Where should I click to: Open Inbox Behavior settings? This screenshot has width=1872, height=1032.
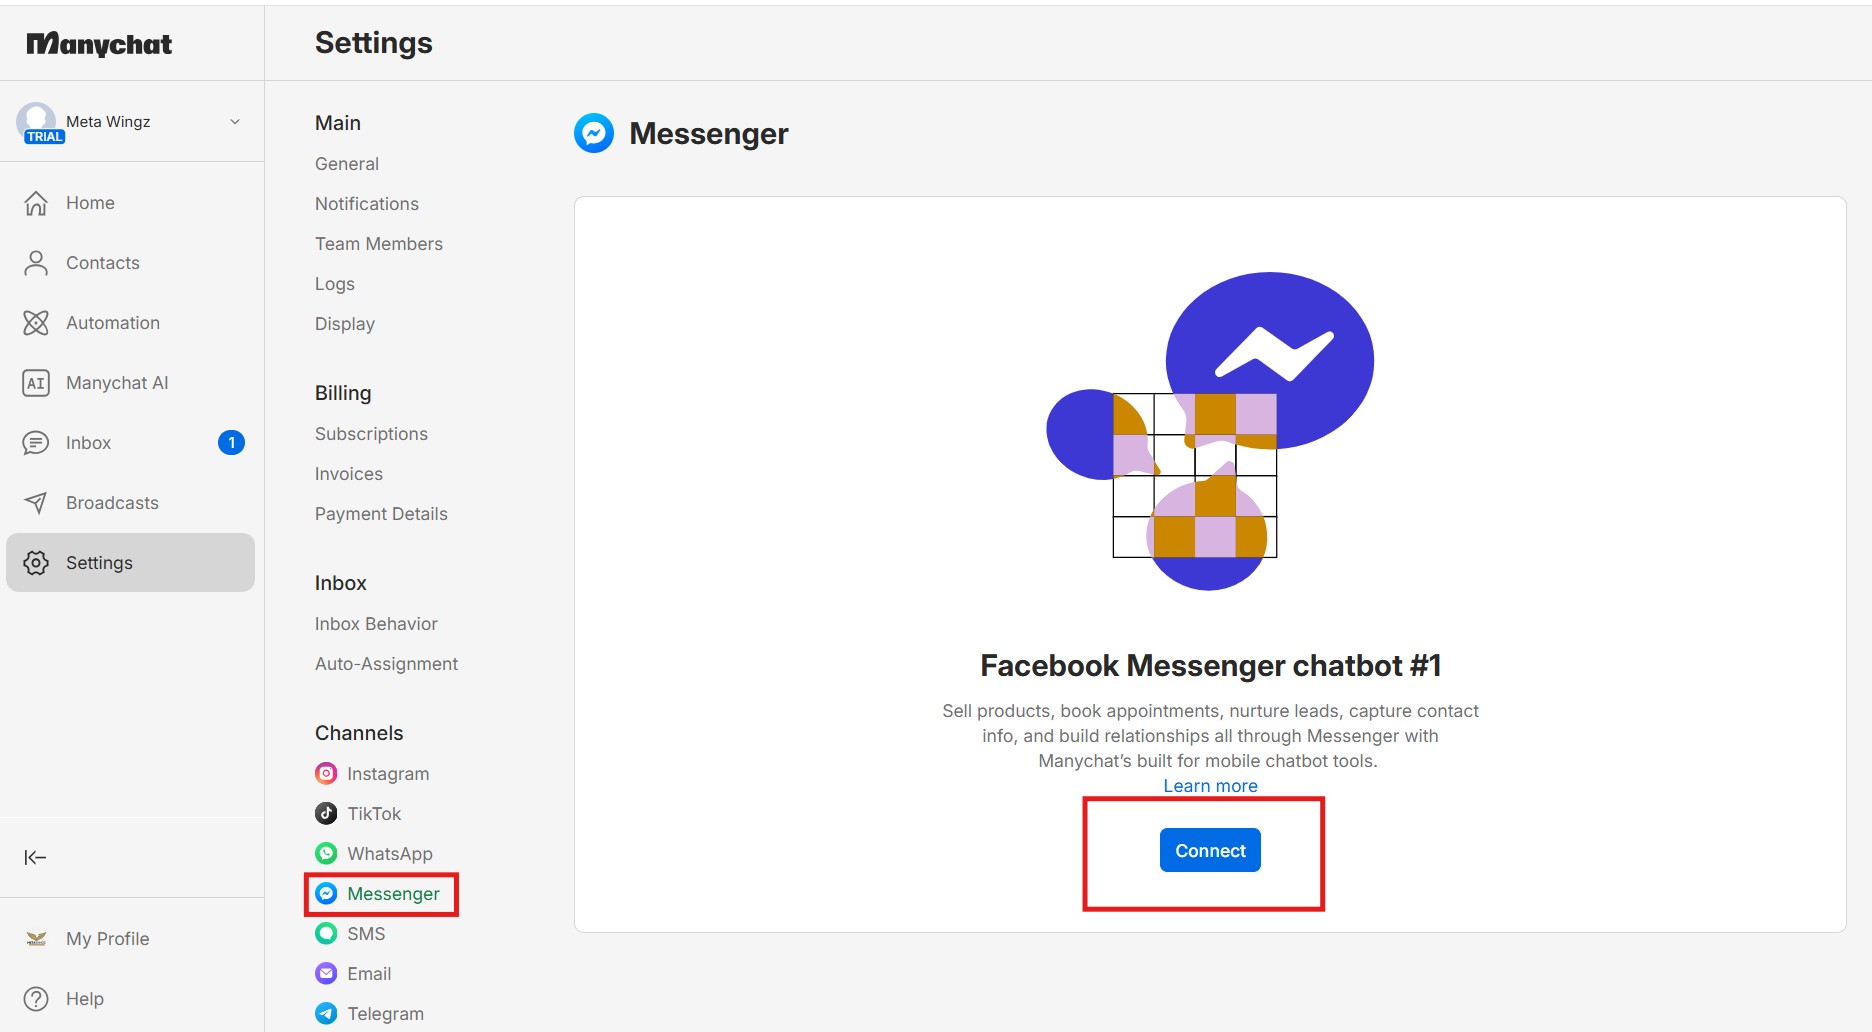pyautogui.click(x=376, y=624)
